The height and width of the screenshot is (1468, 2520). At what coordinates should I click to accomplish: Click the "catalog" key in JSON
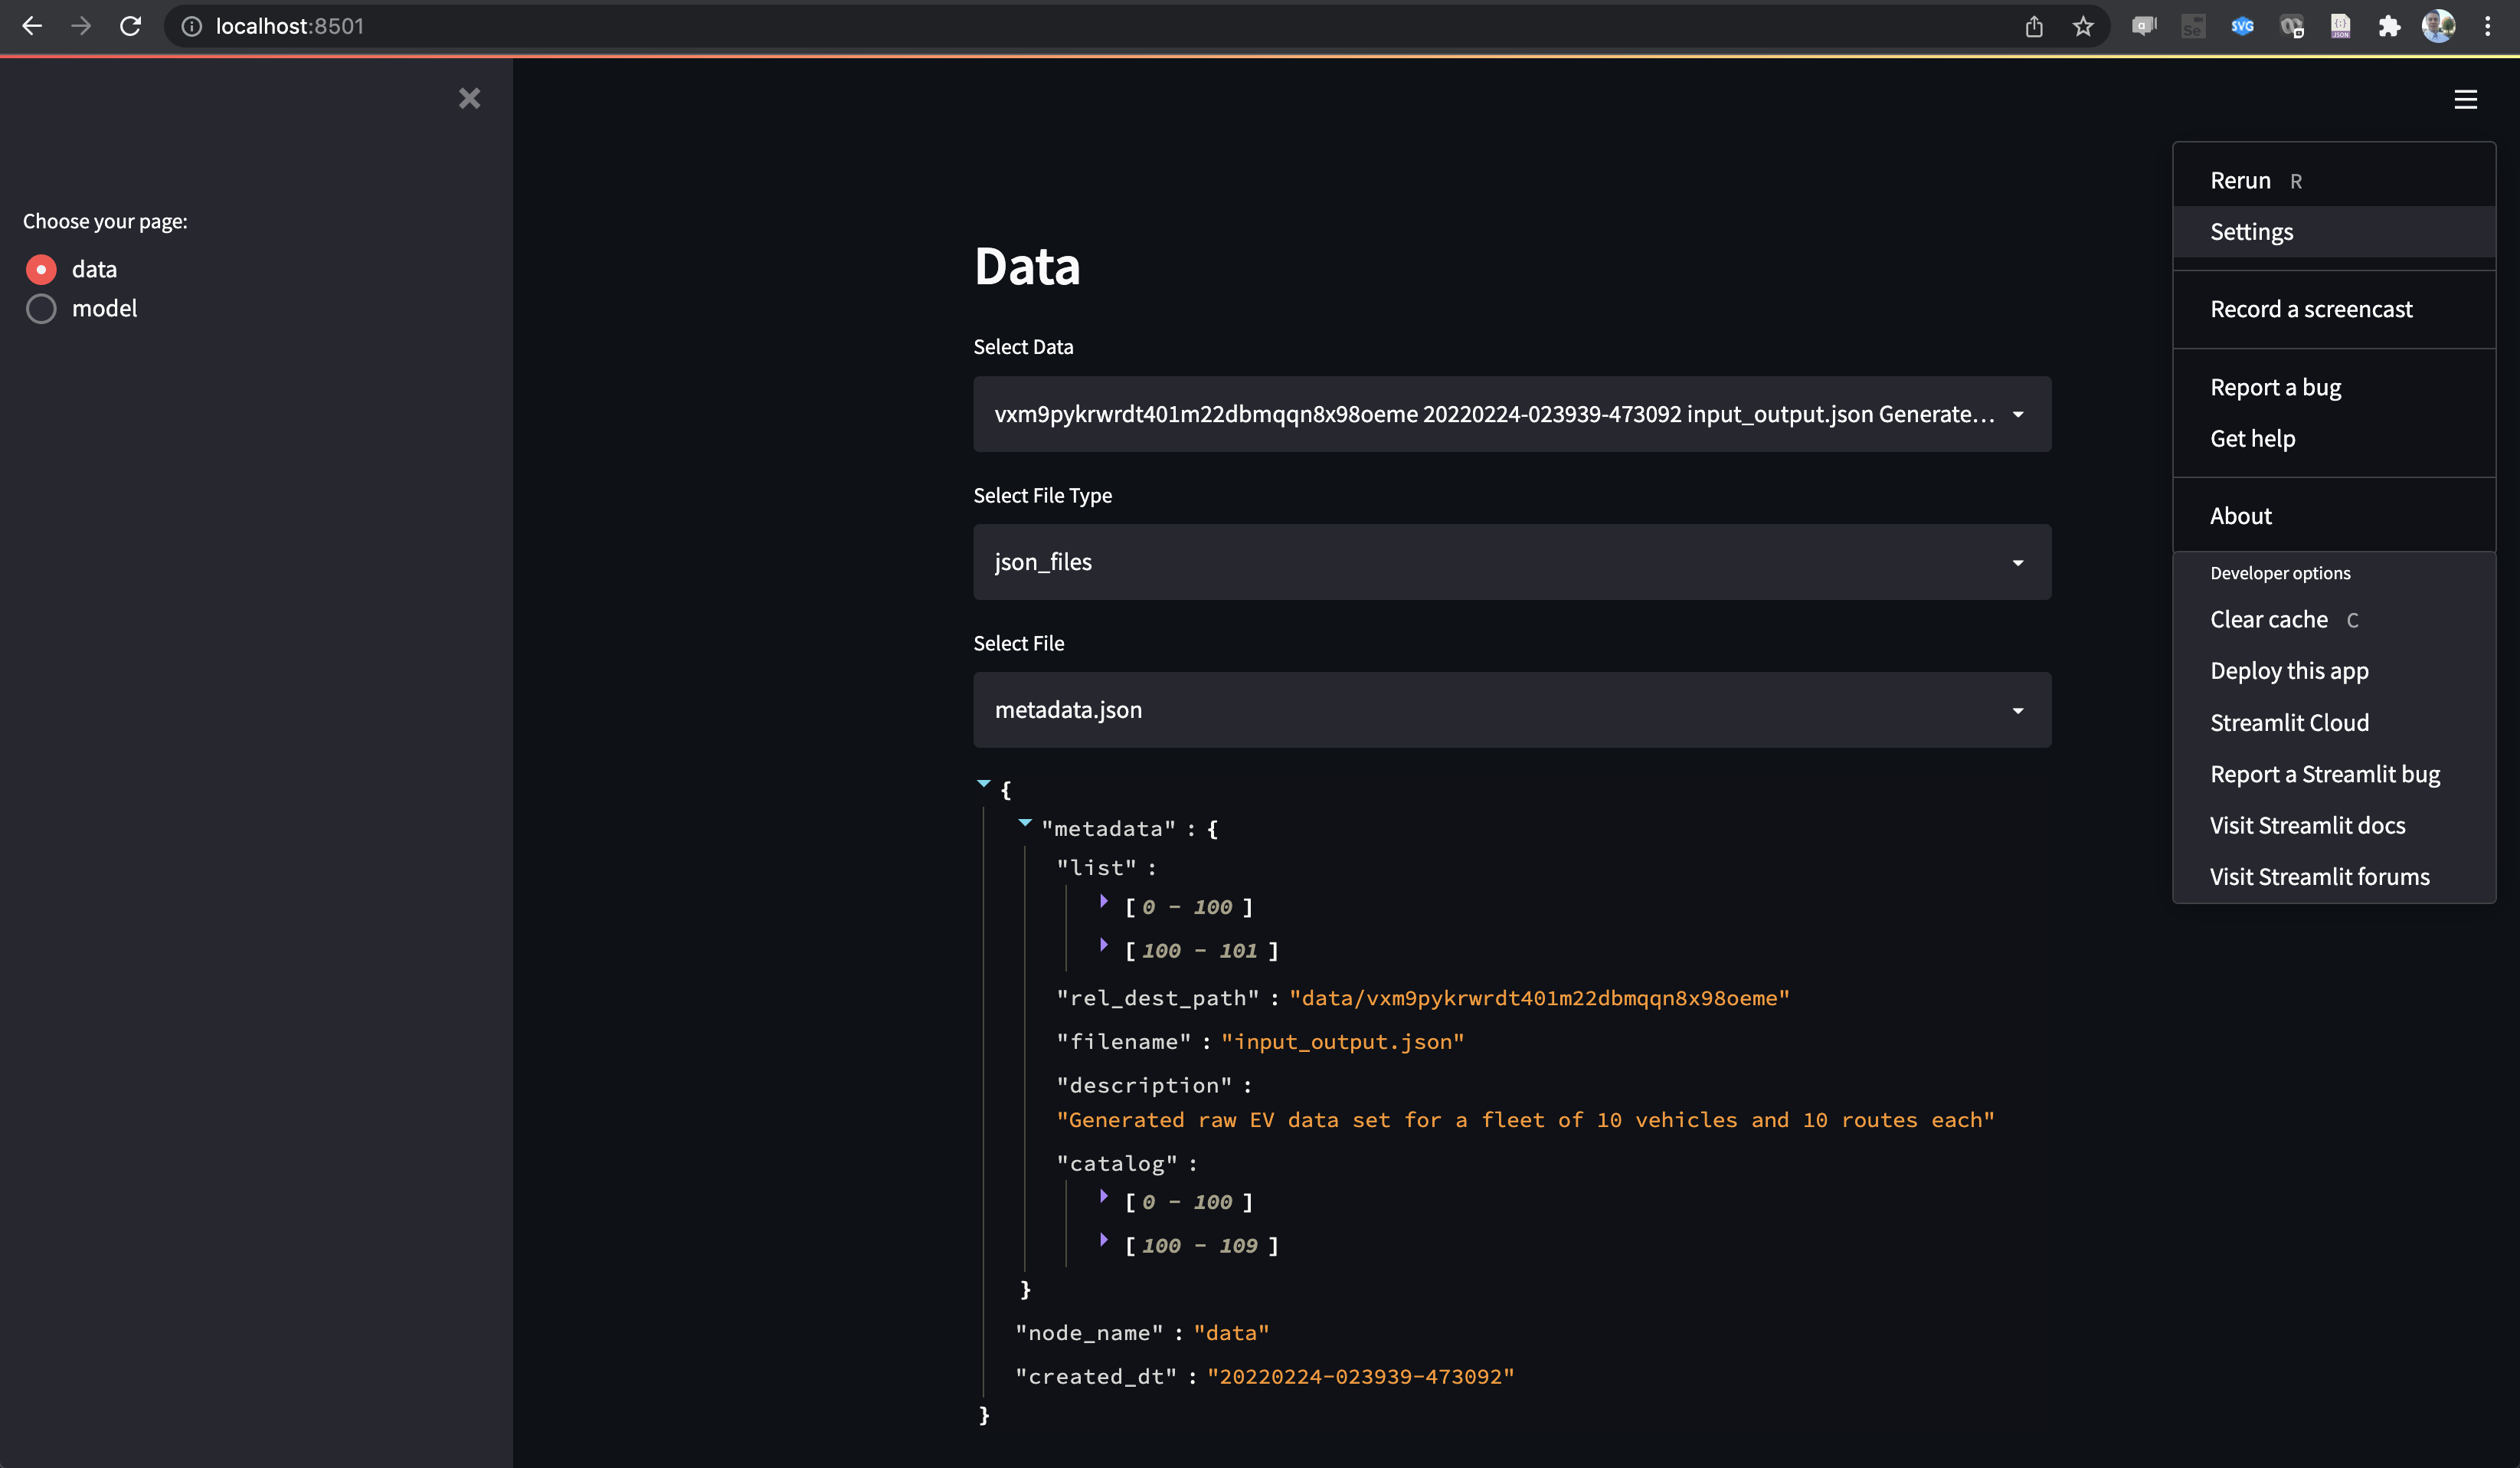click(x=1117, y=1164)
